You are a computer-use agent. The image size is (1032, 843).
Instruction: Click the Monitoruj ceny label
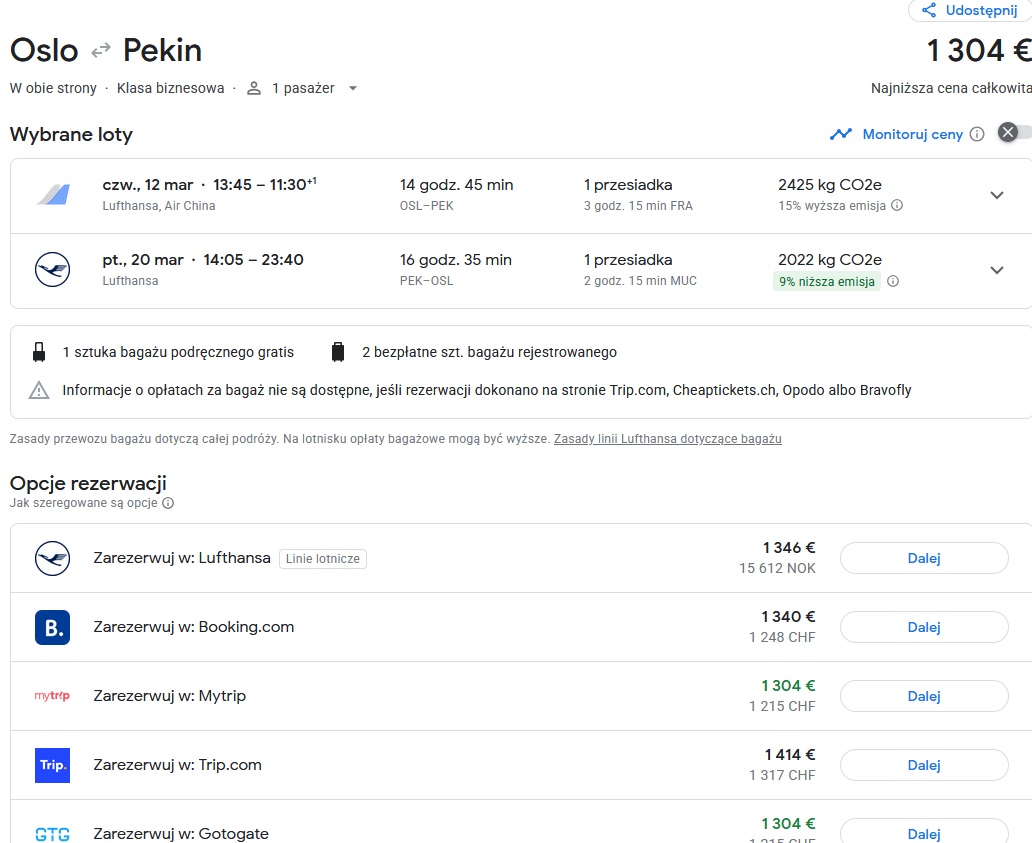(912, 134)
